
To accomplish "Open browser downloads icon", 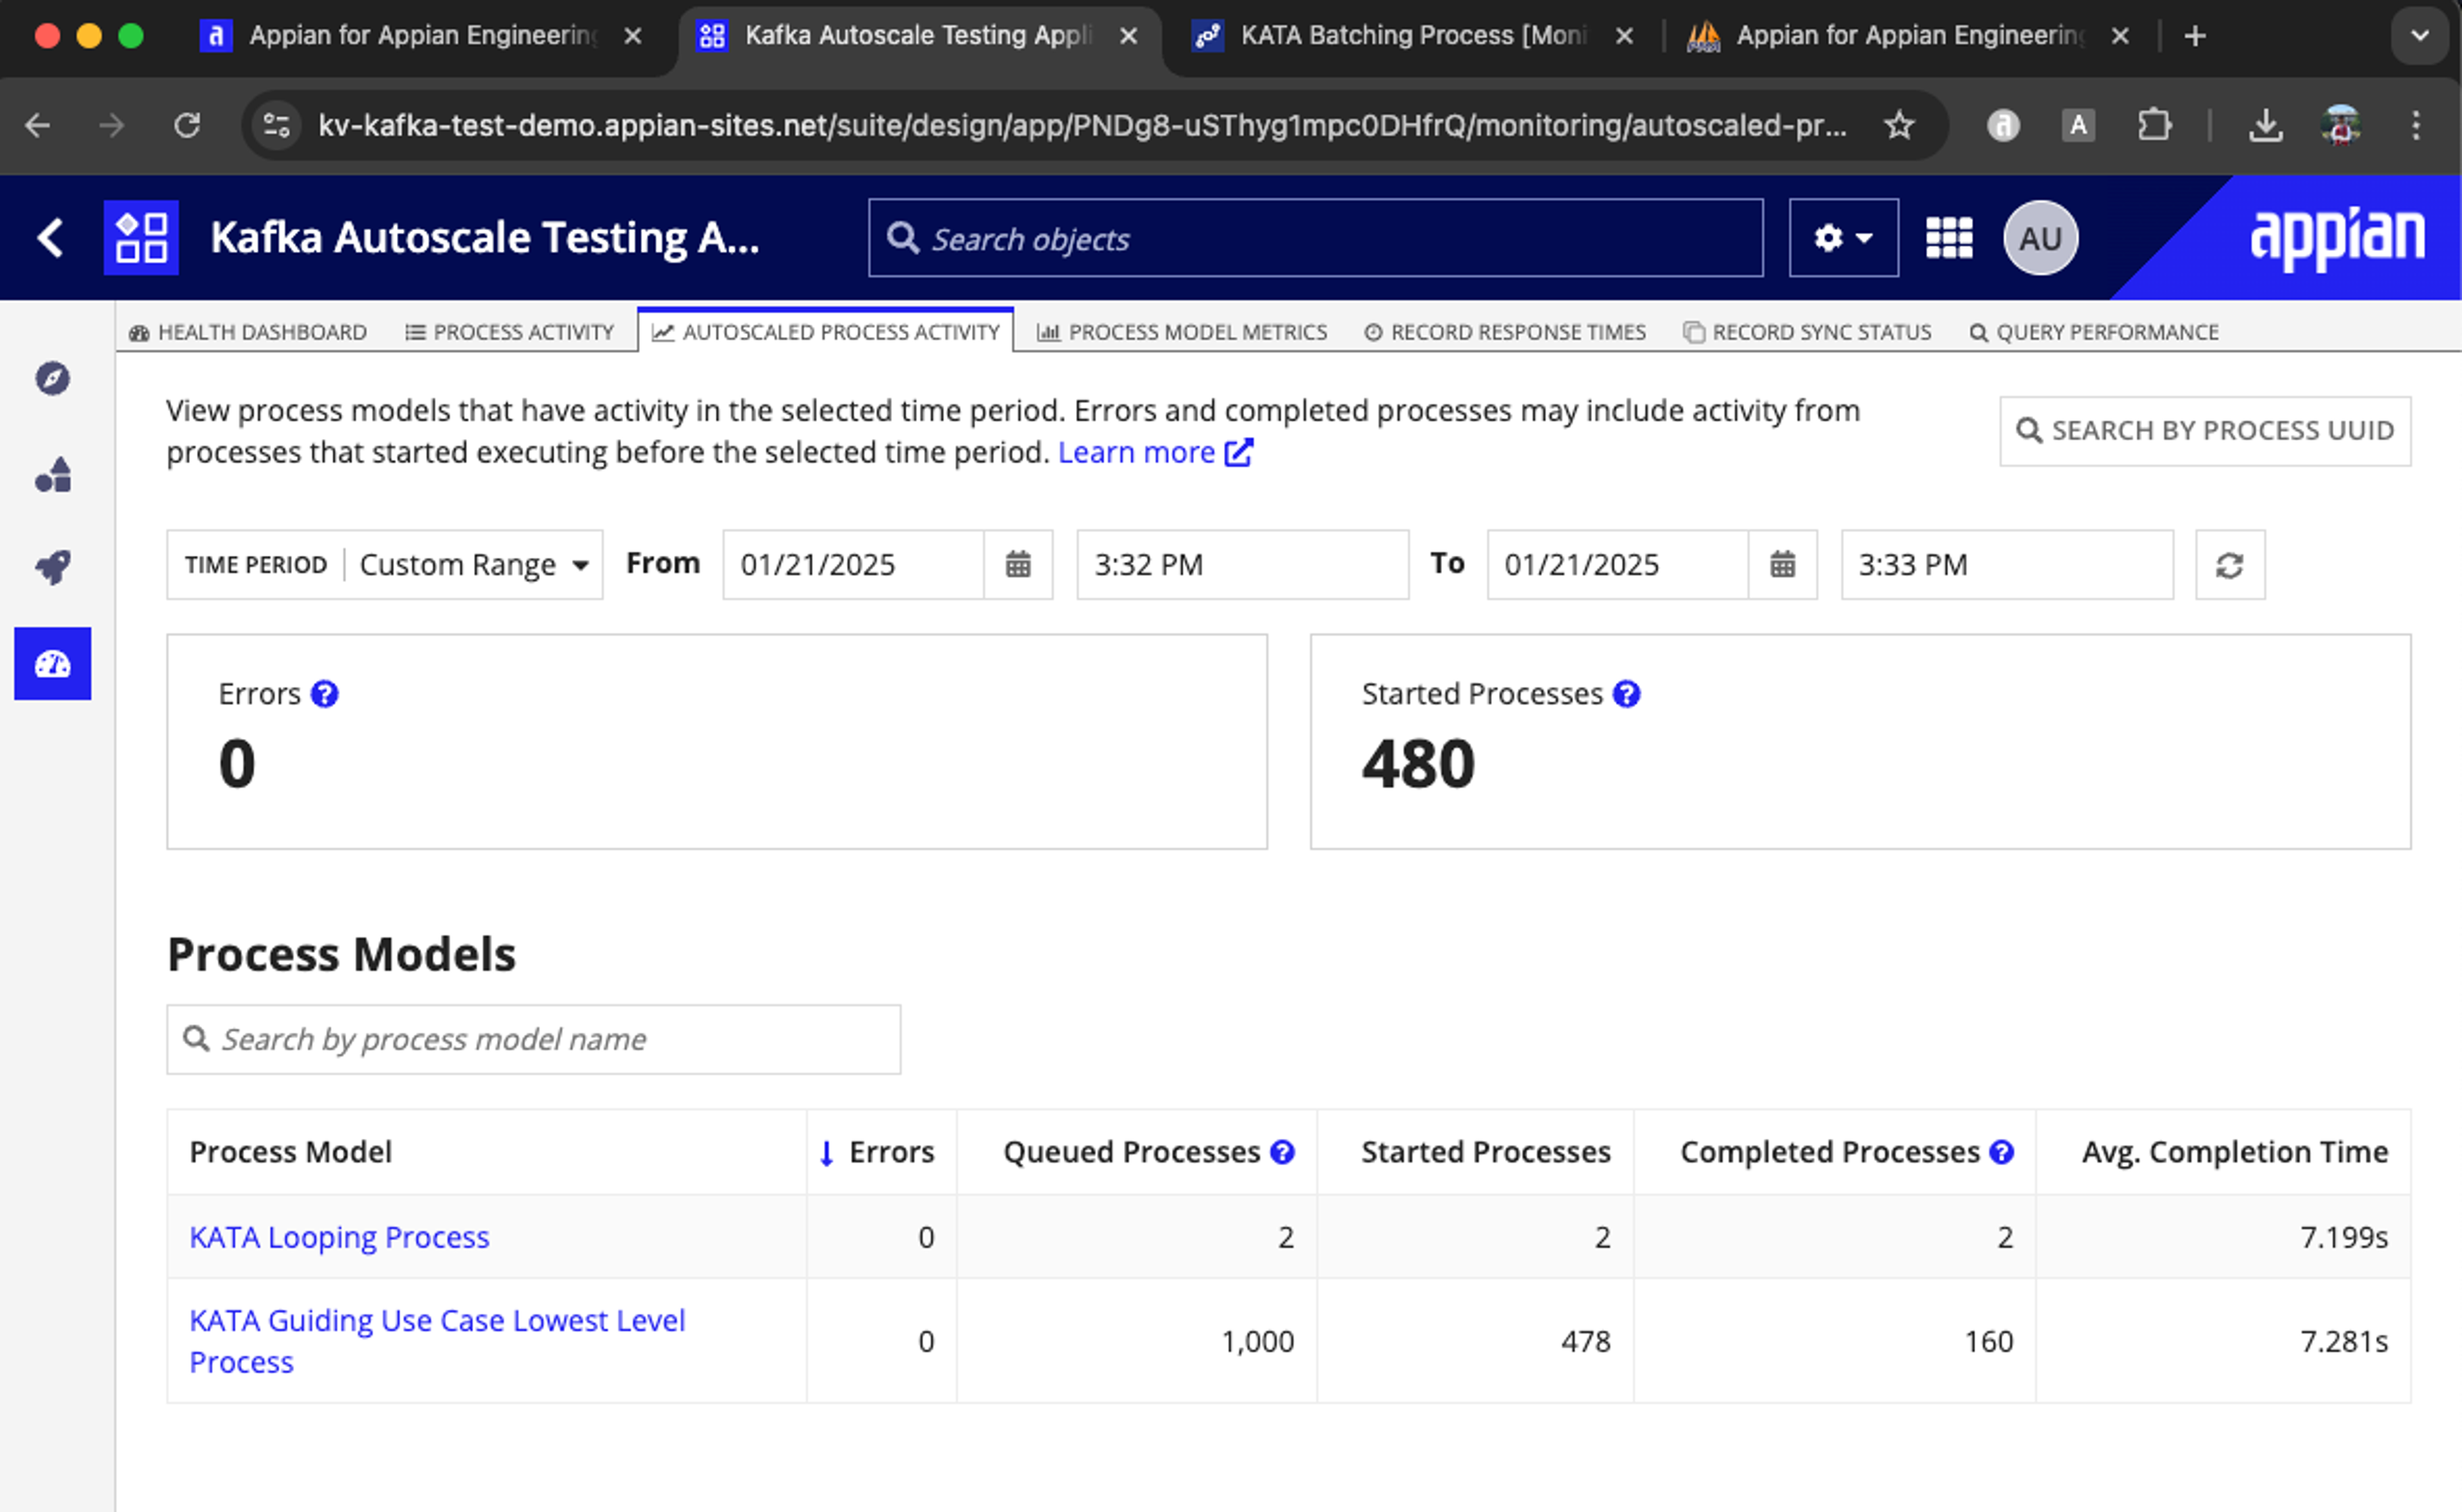I will coord(2265,125).
